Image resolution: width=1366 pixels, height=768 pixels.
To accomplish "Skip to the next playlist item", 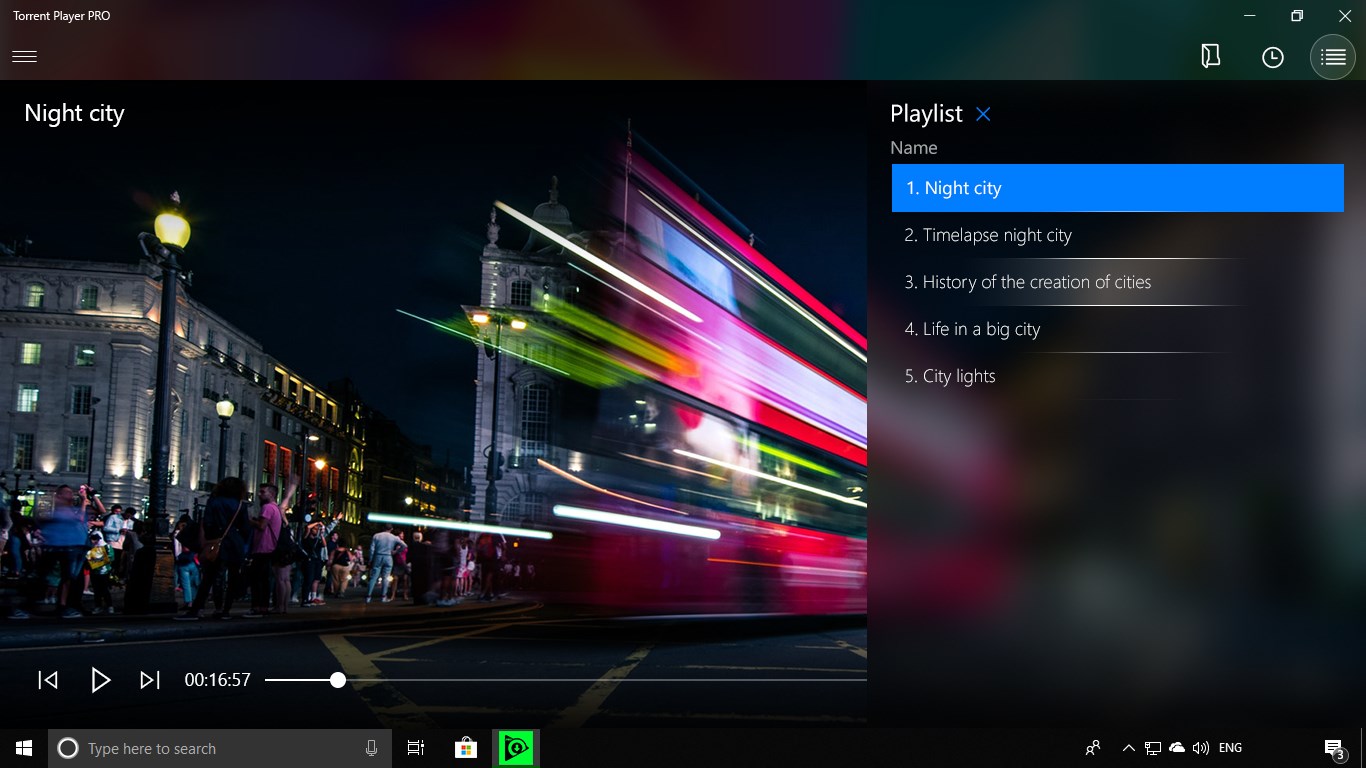I will click(x=149, y=680).
